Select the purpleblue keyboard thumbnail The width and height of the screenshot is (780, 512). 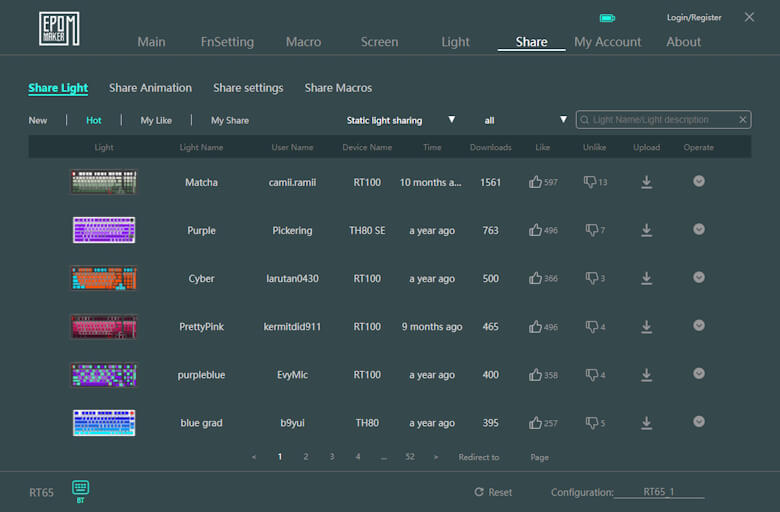103,374
